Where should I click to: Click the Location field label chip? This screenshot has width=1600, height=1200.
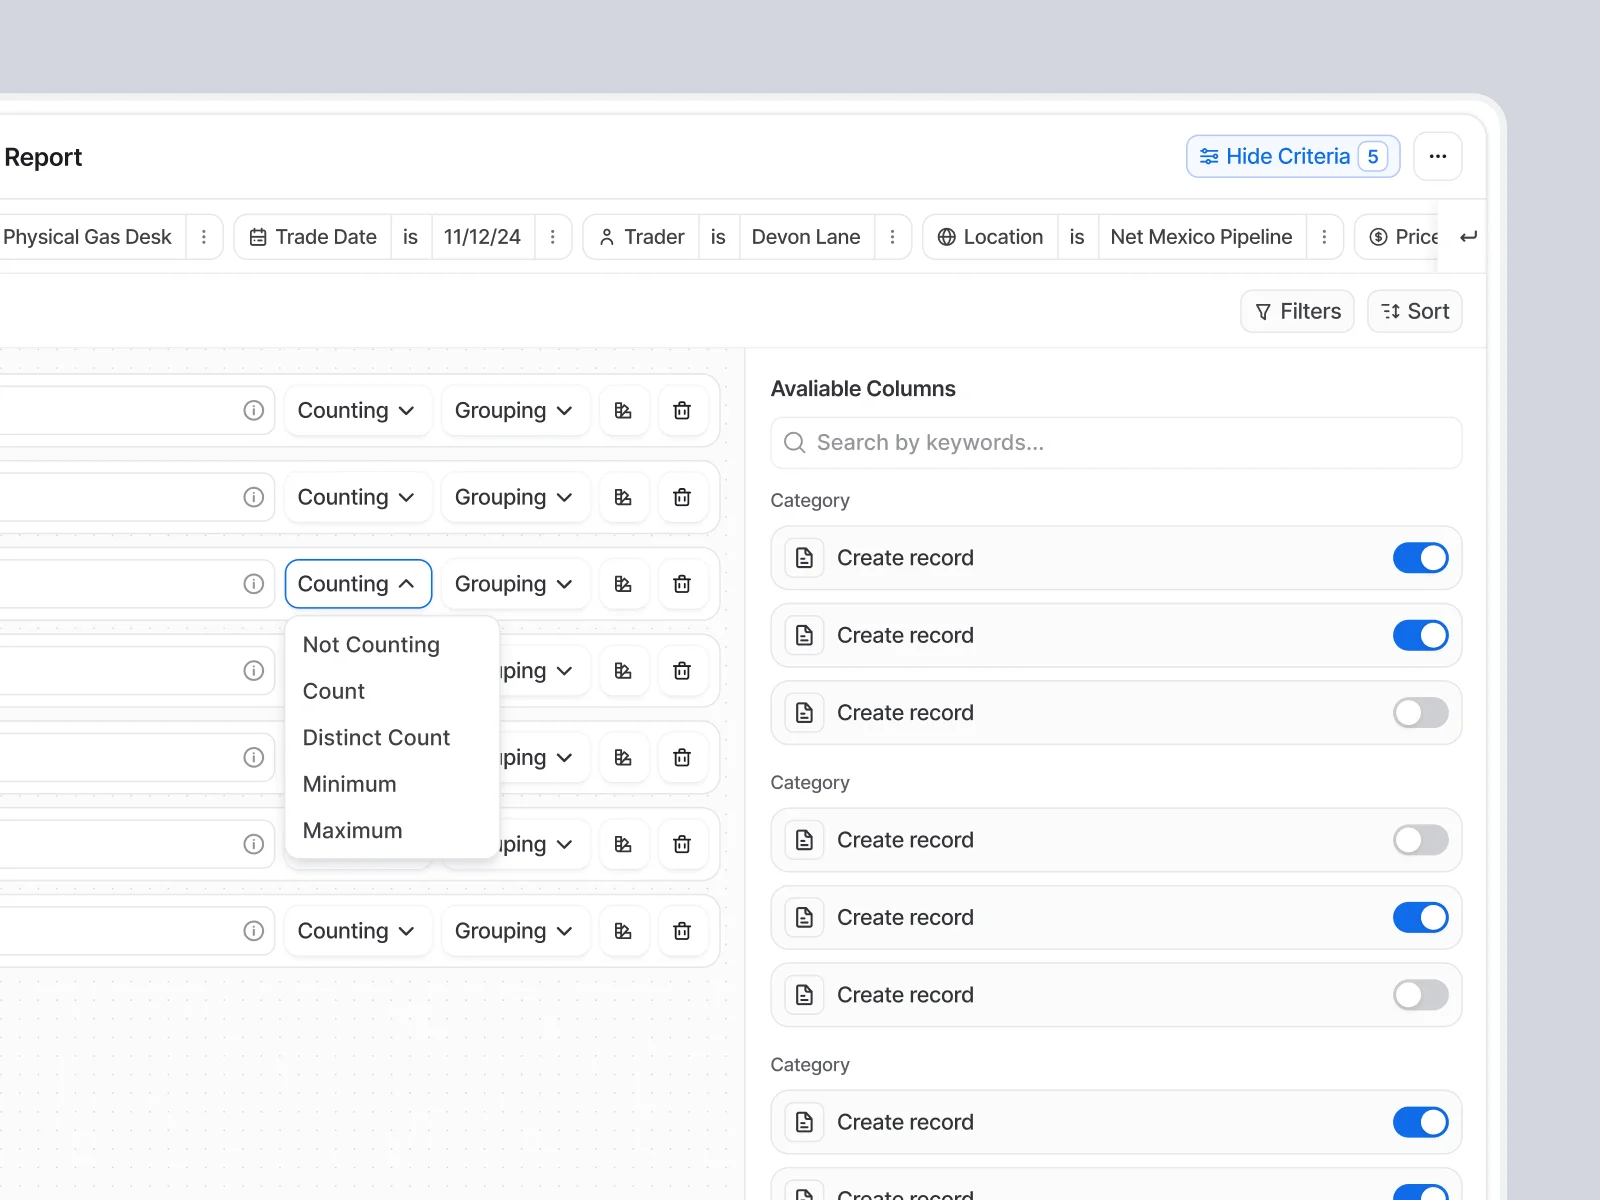pos(990,237)
